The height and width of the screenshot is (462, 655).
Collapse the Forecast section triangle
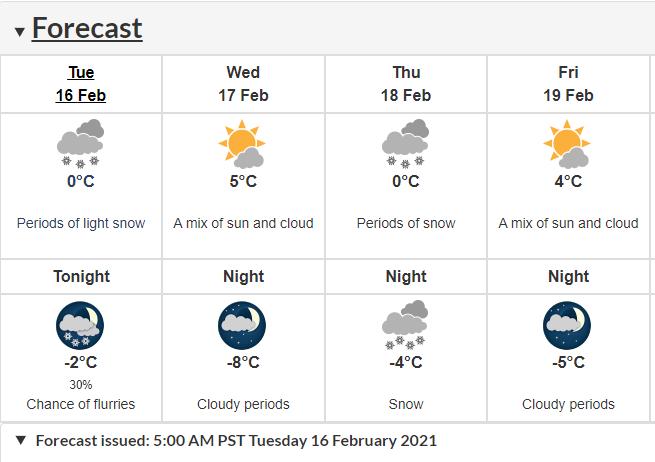(20, 32)
